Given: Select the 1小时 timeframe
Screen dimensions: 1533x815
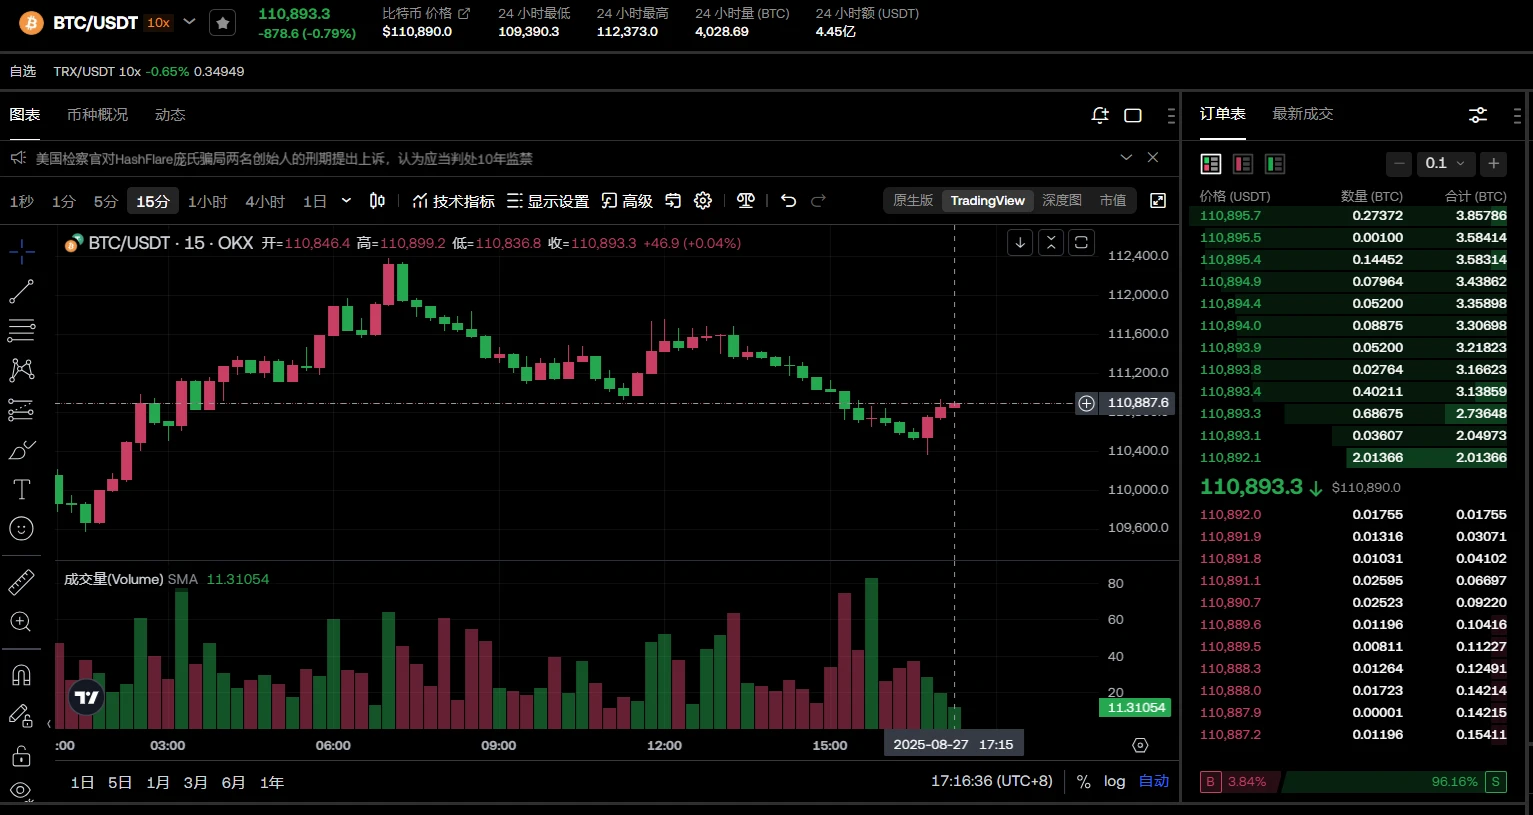Looking at the screenshot, I should point(207,201).
